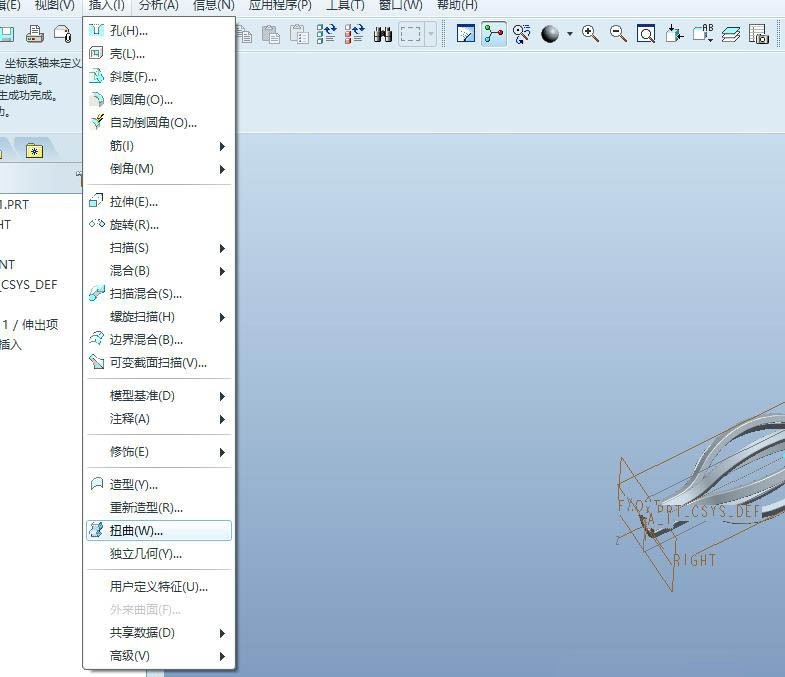
Task: Toggle the sketch orientation view button
Action: click(x=466, y=34)
